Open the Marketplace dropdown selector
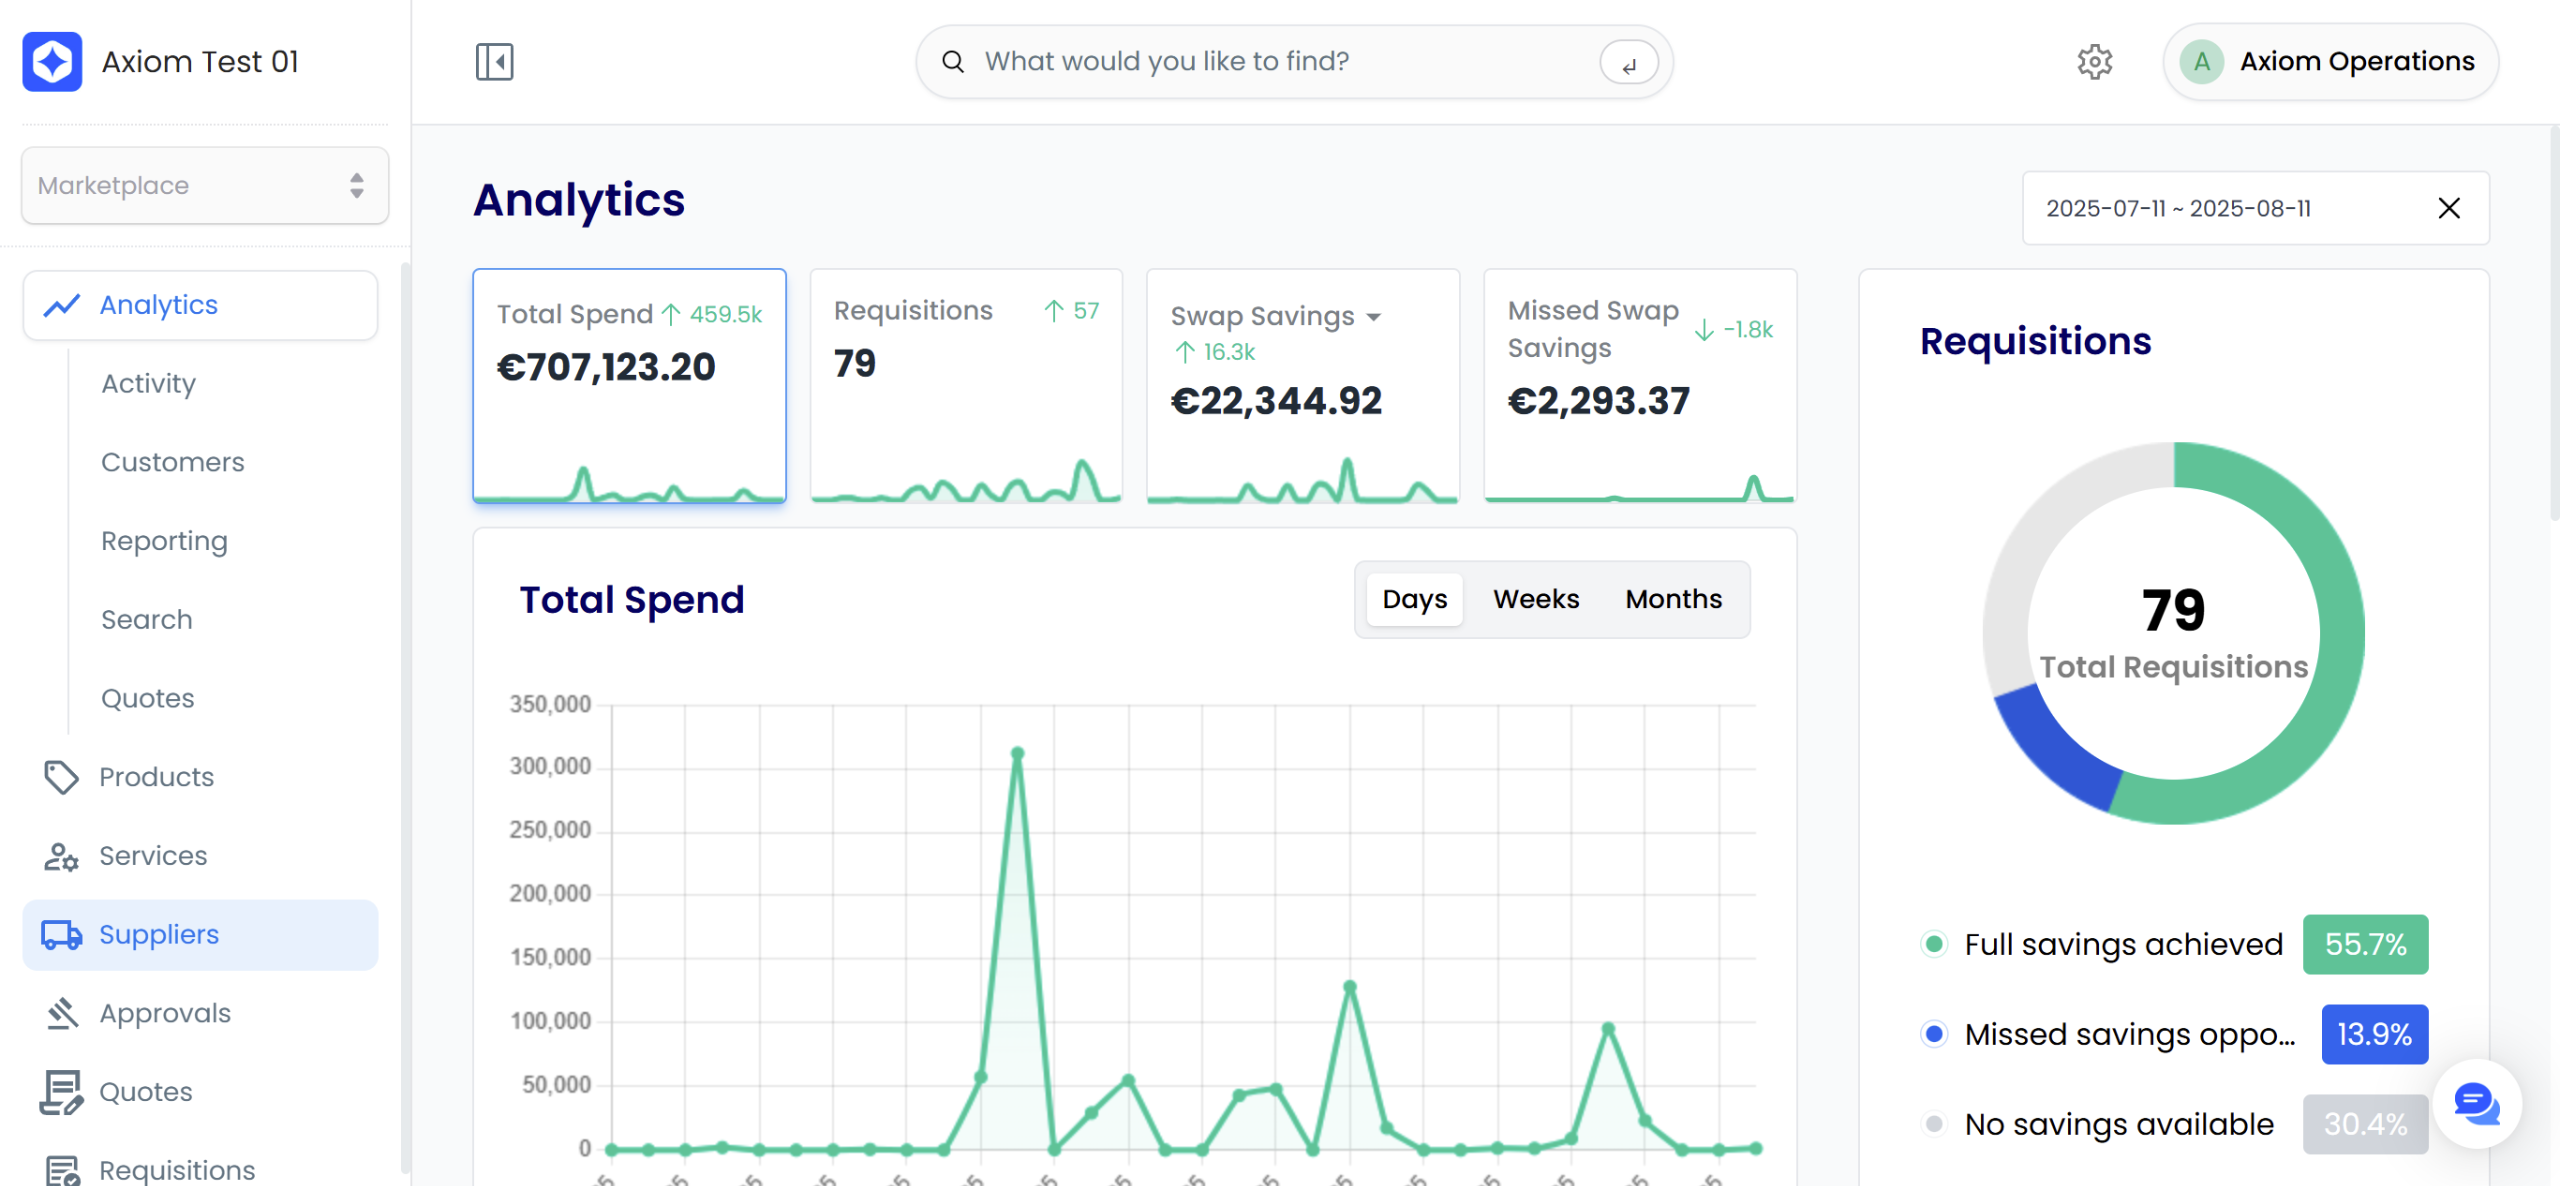Screen dimensions: 2560x1186 205,186
